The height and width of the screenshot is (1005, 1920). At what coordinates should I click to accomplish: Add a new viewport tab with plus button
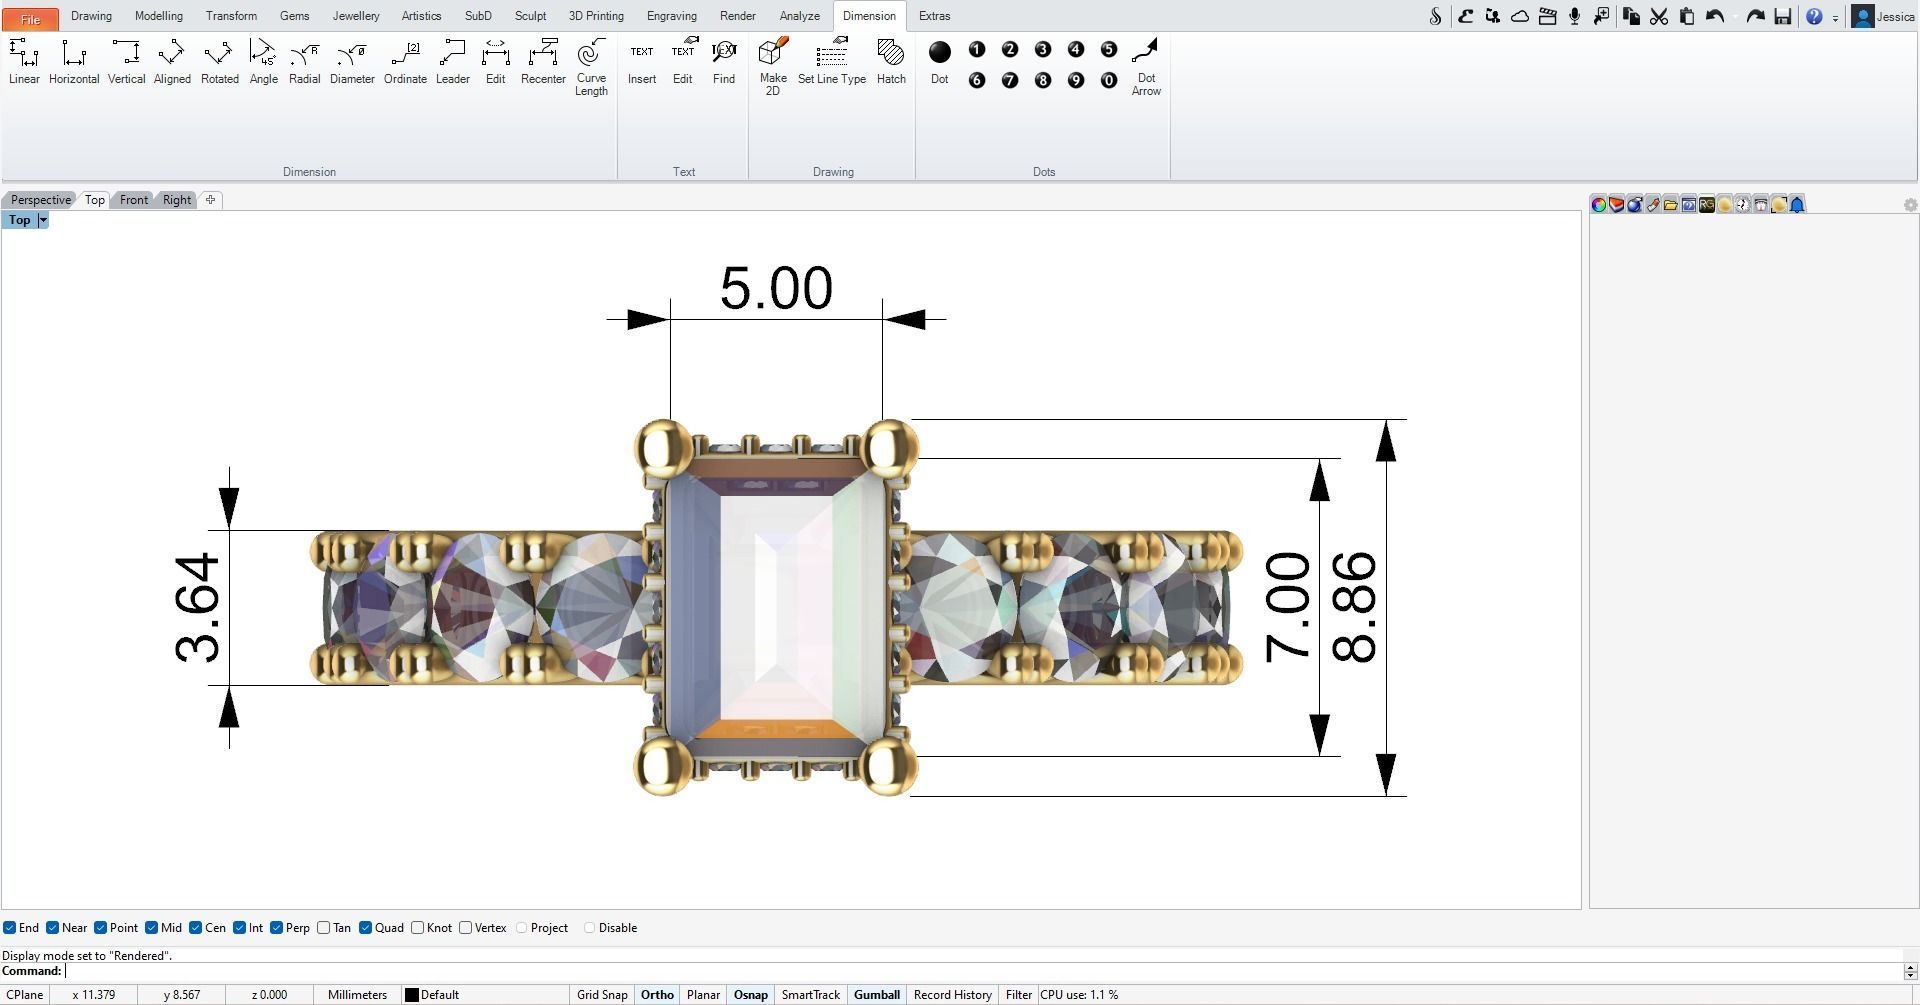210,200
